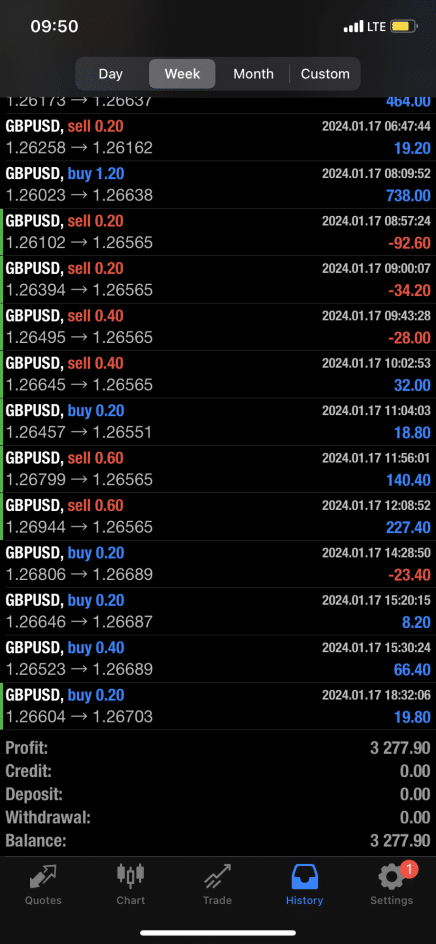Select the Week period filter

182,74
